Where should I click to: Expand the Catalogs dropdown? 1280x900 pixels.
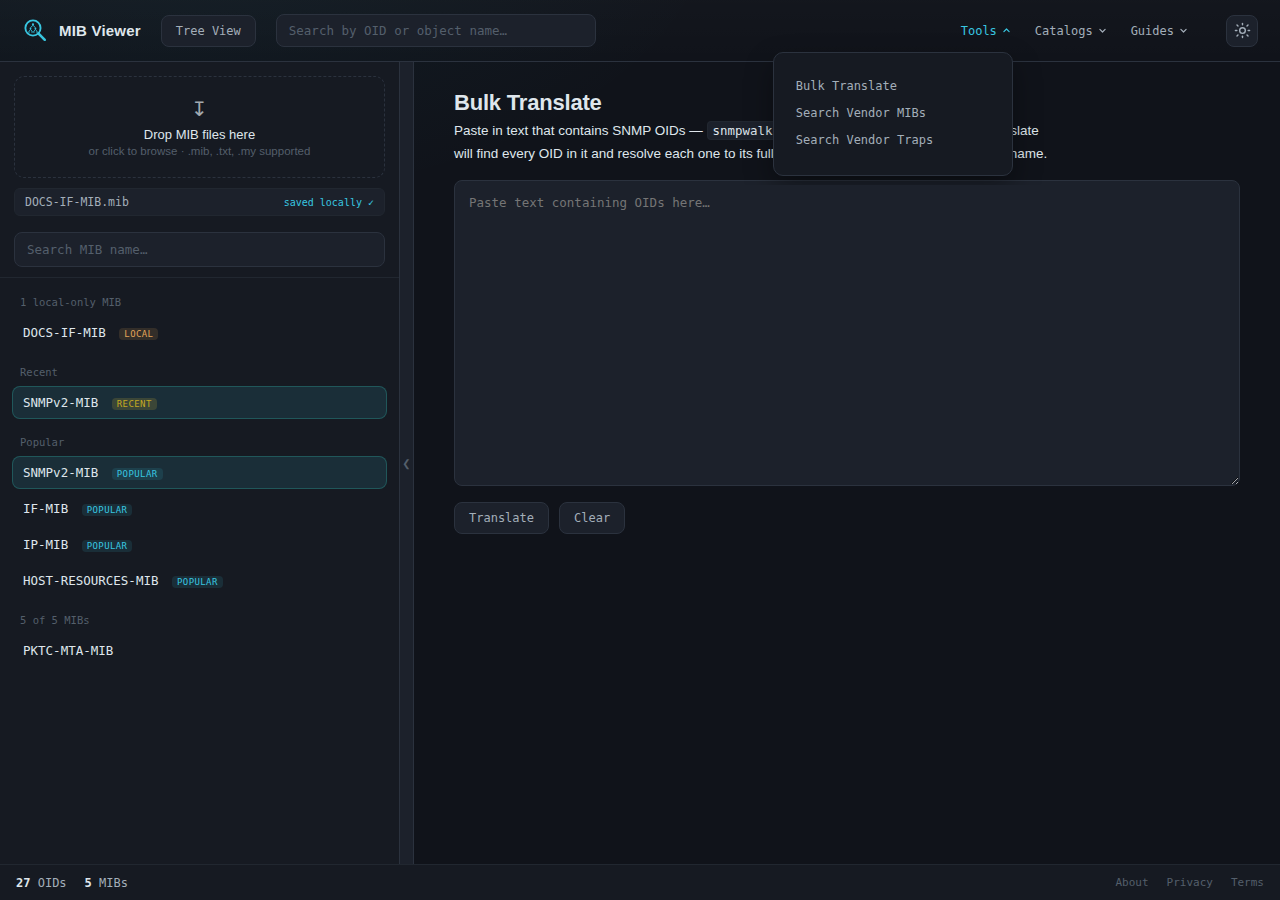click(1070, 31)
